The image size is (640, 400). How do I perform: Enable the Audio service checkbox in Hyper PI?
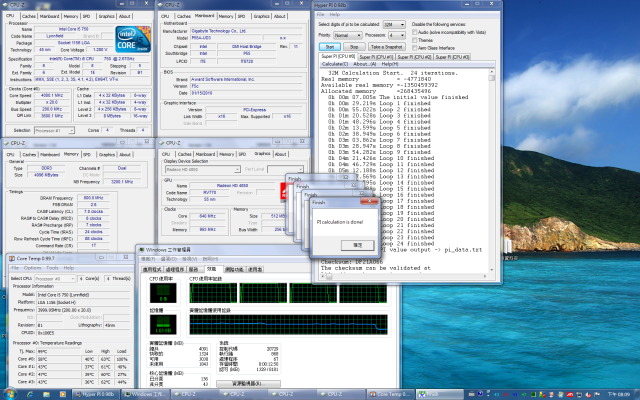click(x=414, y=32)
